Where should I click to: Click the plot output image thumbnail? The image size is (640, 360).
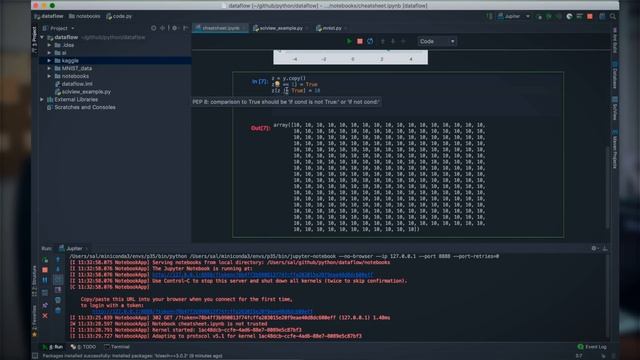coord(351,57)
